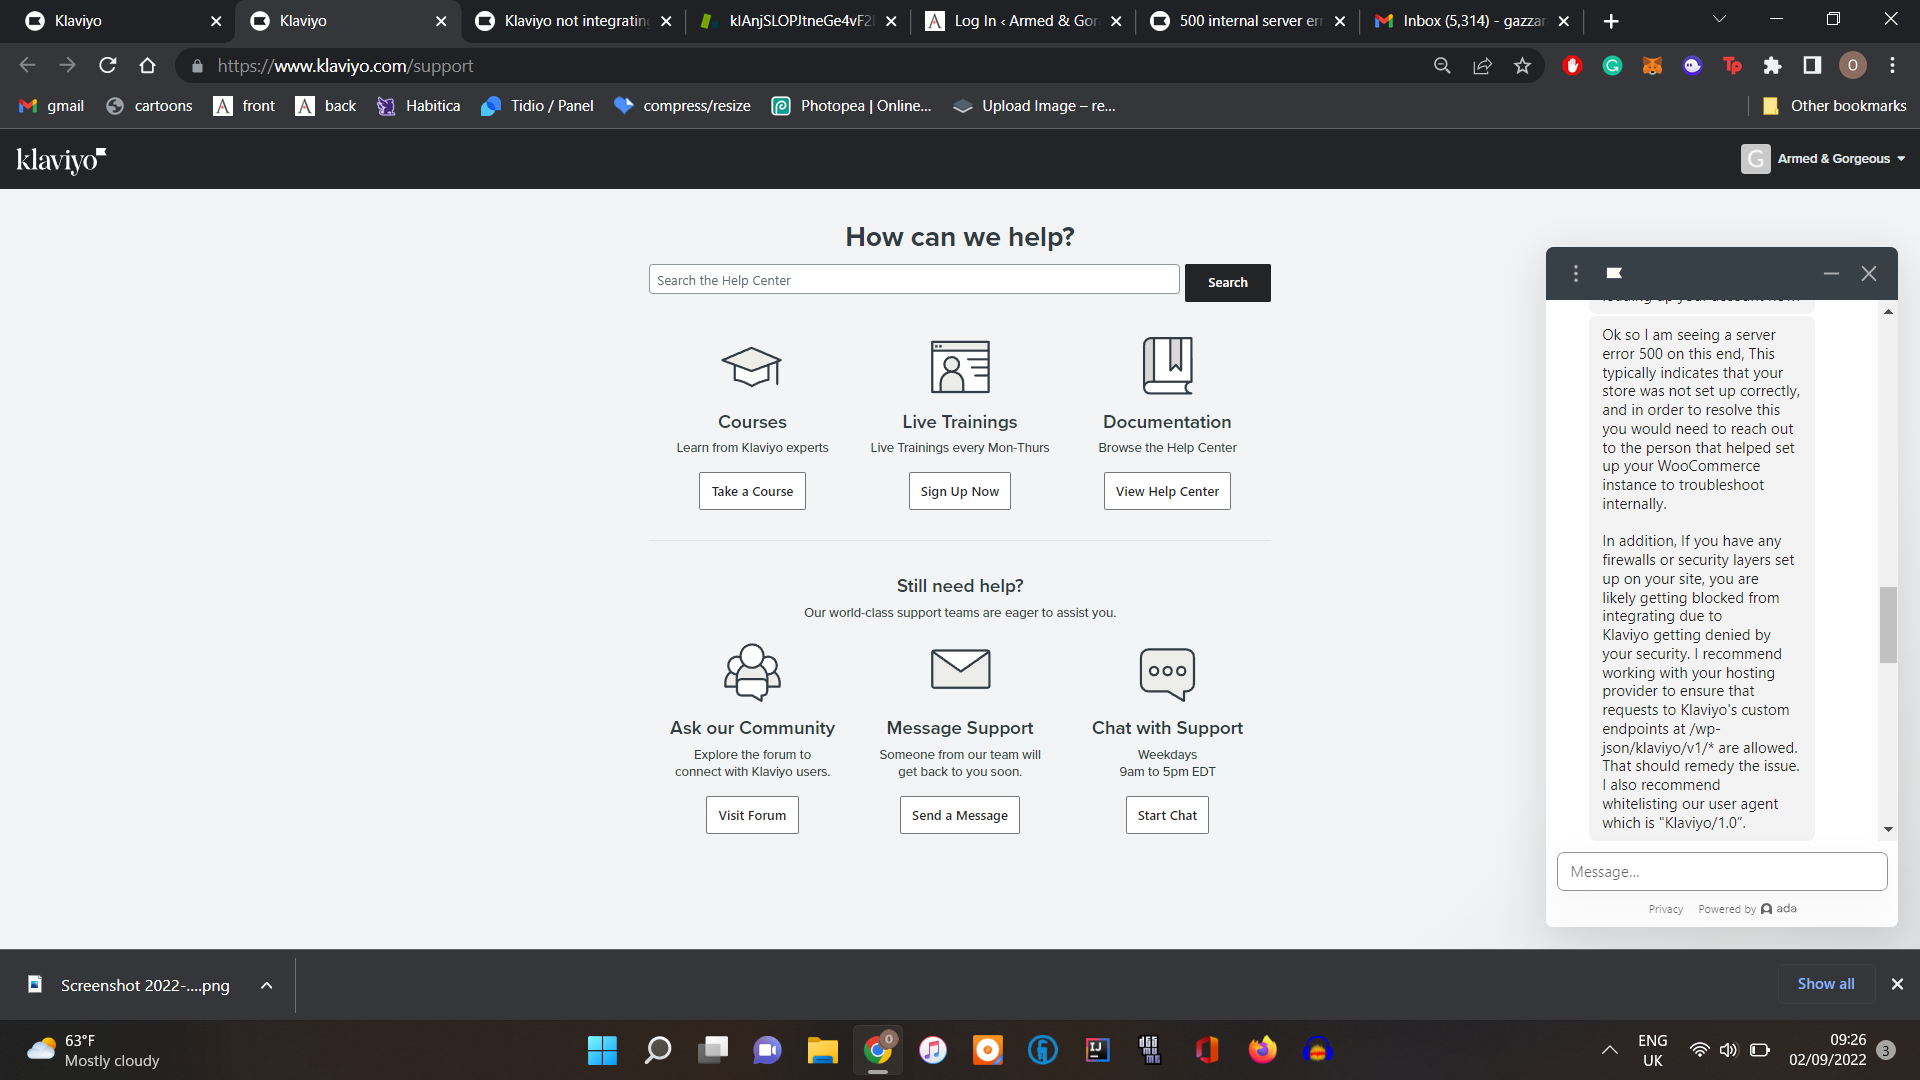This screenshot has height=1080, width=1920.
Task: Open the tab search dropdown arrow
Action: (x=1719, y=20)
